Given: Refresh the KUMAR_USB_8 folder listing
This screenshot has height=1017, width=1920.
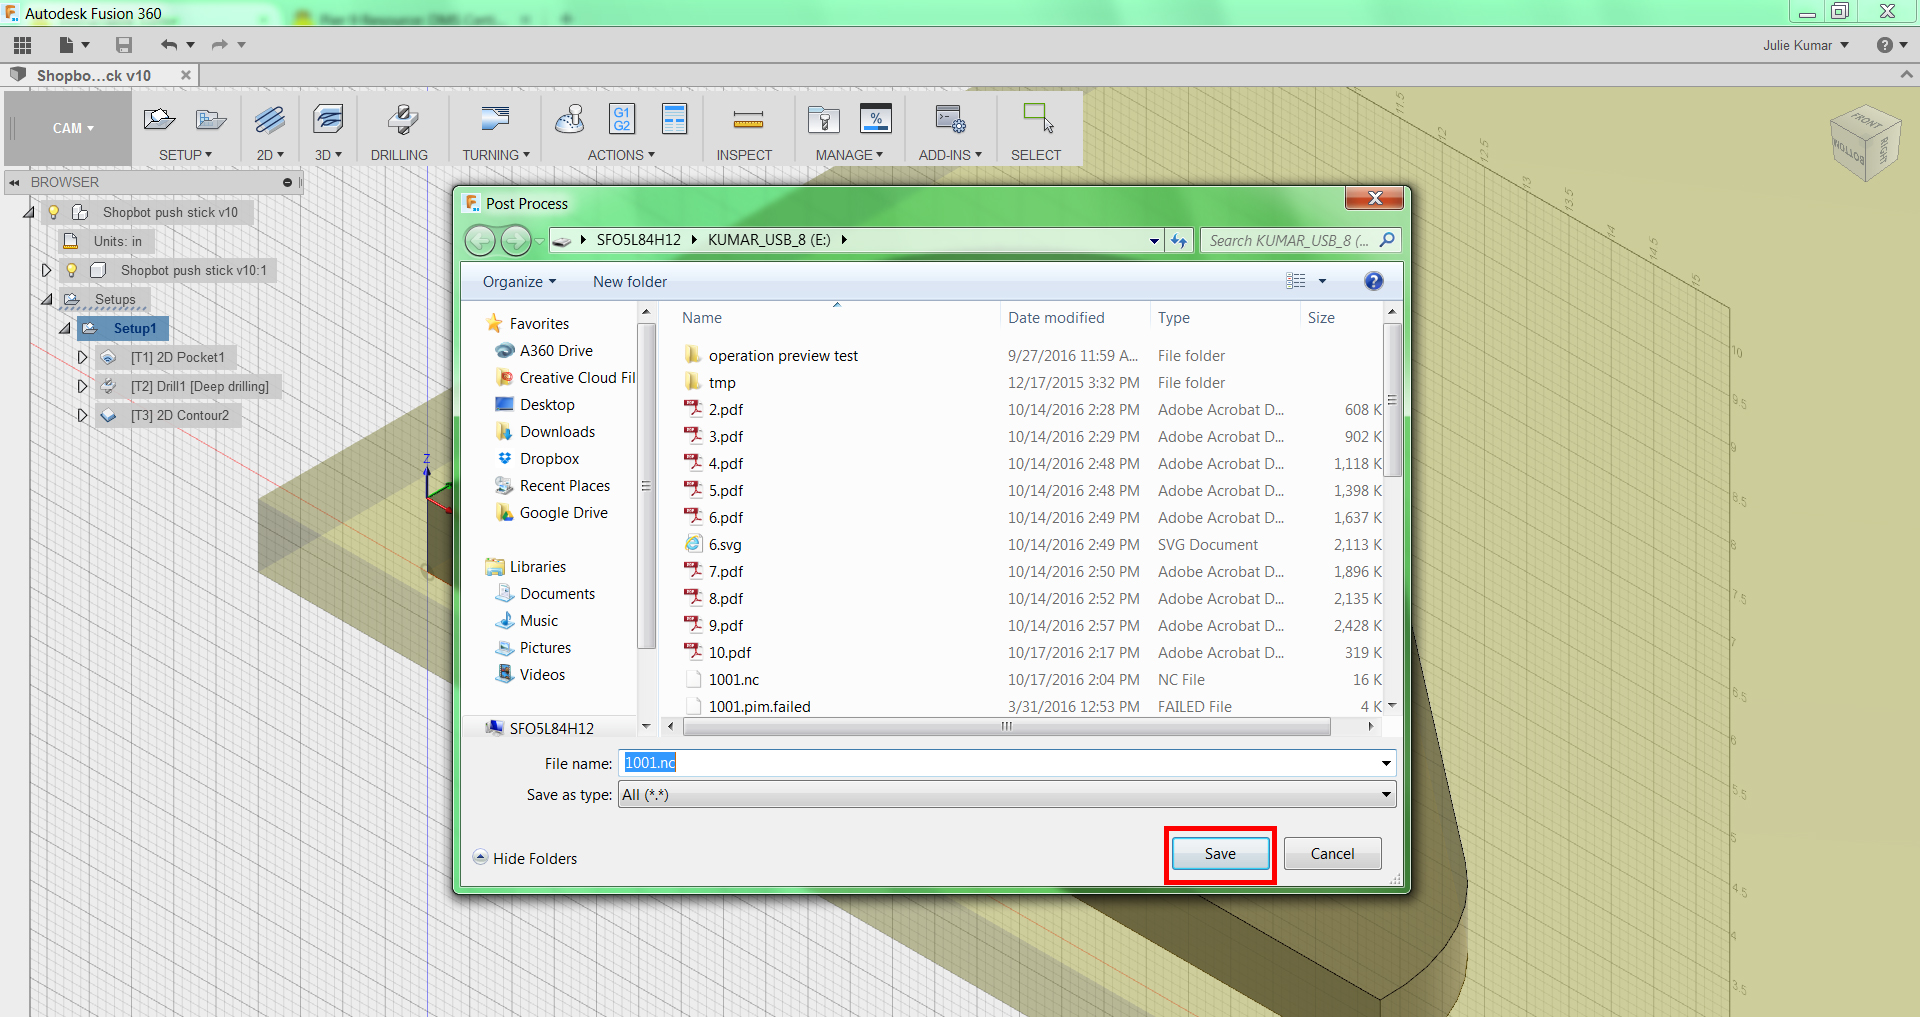Looking at the screenshot, I should coord(1180,241).
